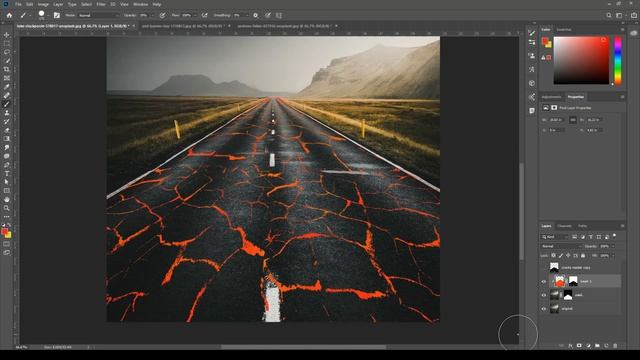Image resolution: width=640 pixels, height=360 pixels.
Task: Select the Rectangular Marquee tool
Action: coord(7,44)
